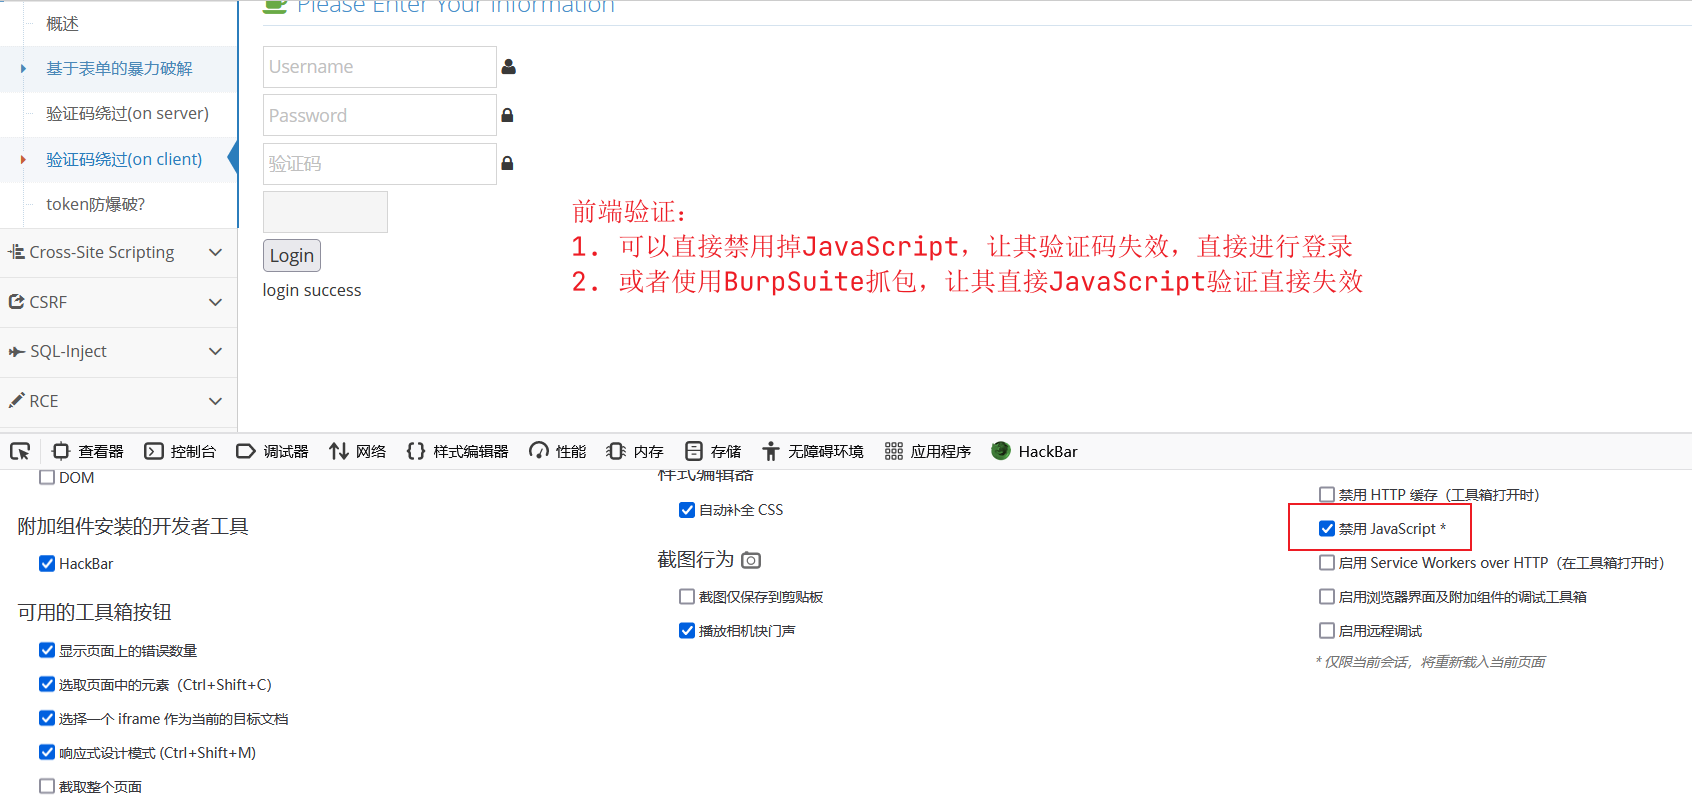The image size is (1692, 802).
Task: Click the captcha image box above Login
Action: point(325,212)
